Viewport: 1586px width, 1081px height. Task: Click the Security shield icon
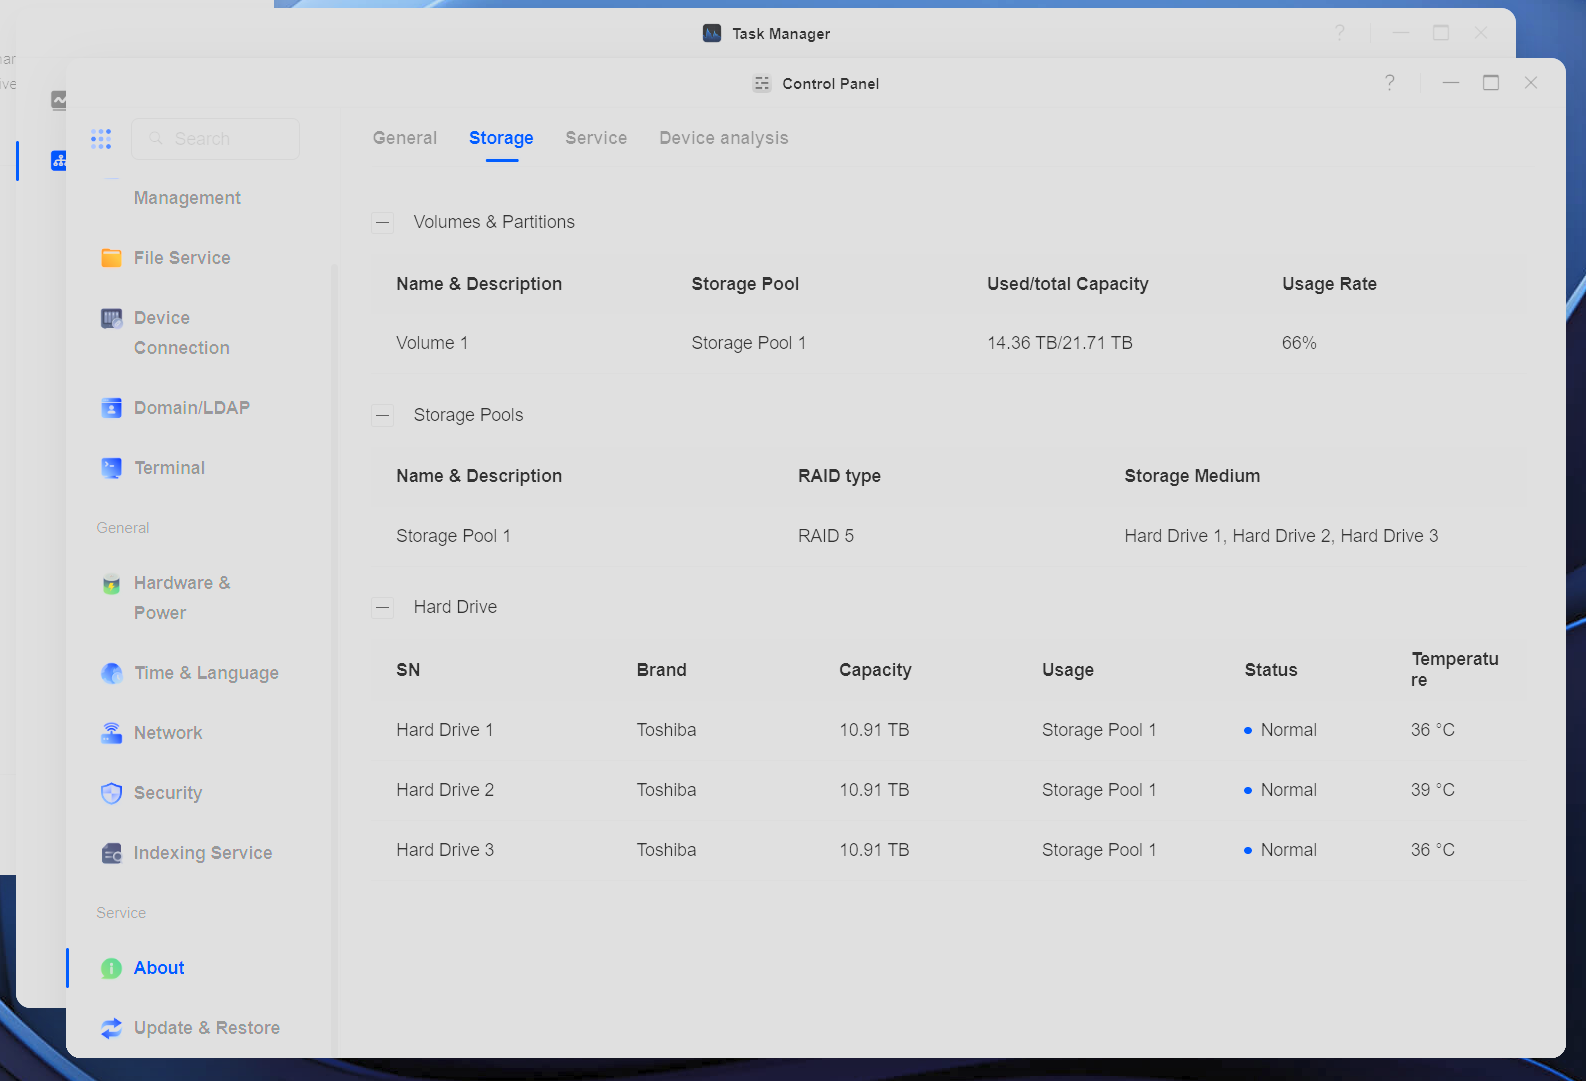[x=111, y=793]
